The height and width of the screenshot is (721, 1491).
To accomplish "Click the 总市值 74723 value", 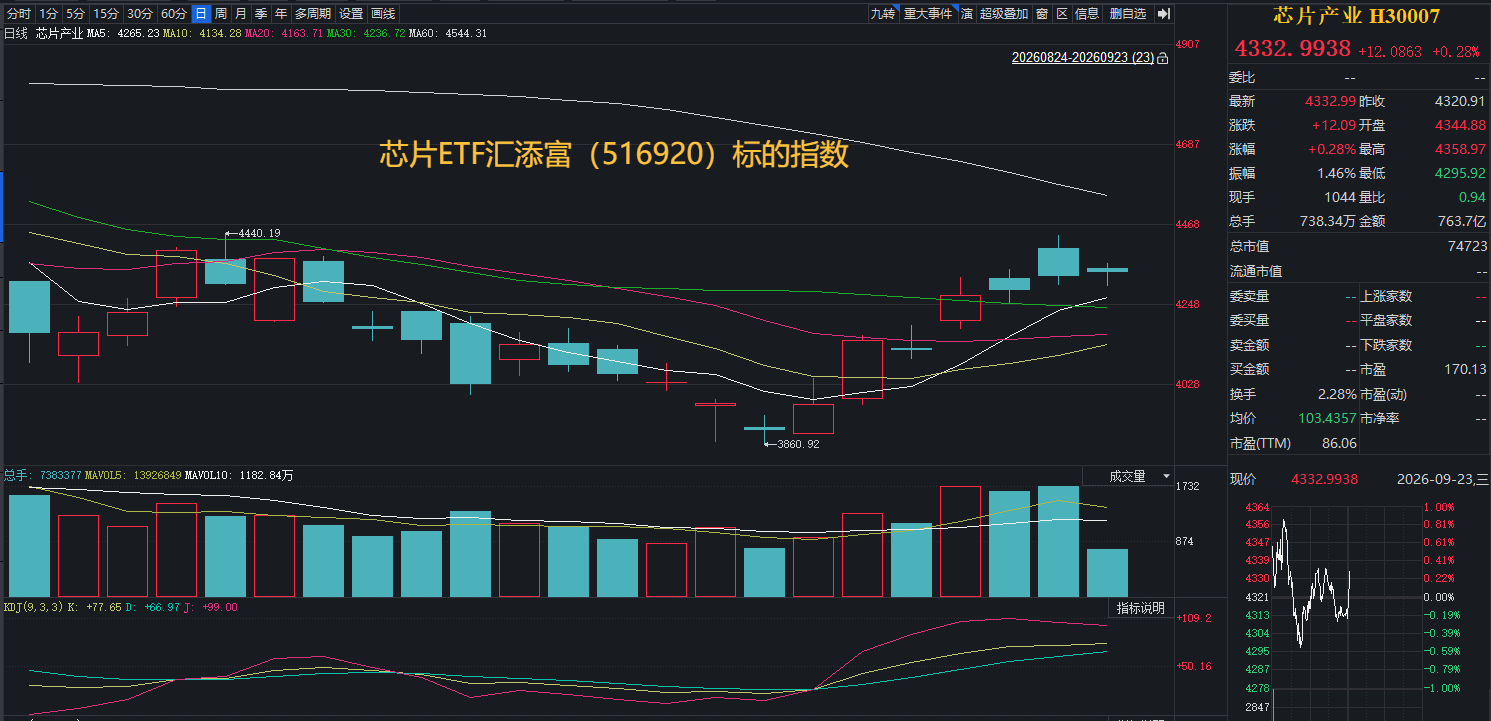I will pos(1466,246).
